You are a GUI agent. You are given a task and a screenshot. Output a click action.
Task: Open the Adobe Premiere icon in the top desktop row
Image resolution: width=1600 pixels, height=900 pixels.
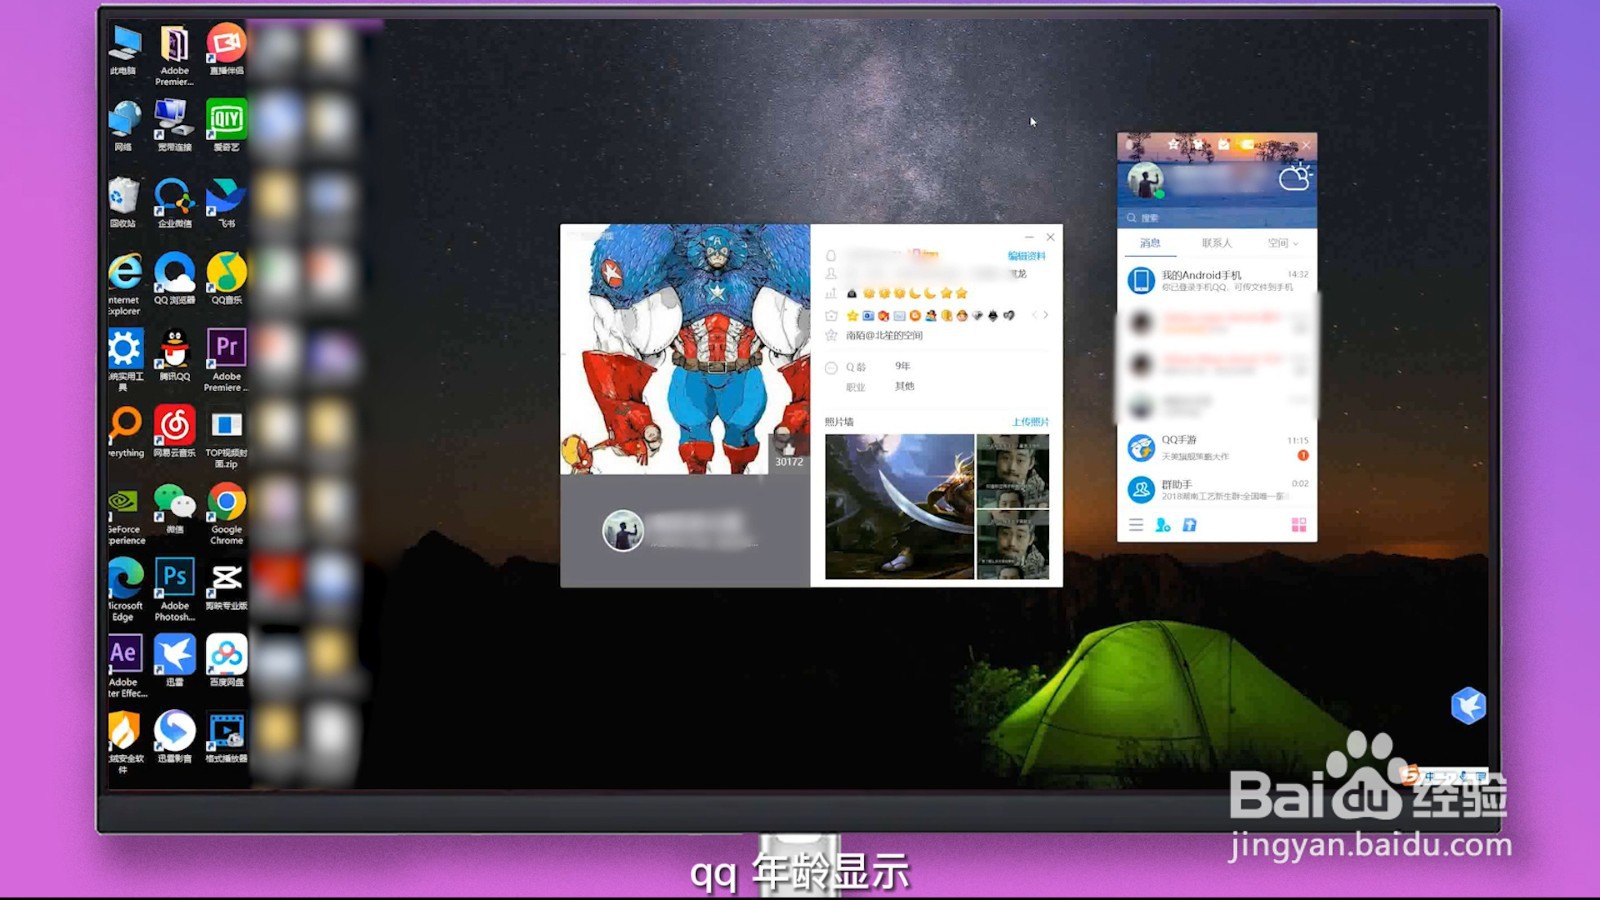tap(174, 56)
